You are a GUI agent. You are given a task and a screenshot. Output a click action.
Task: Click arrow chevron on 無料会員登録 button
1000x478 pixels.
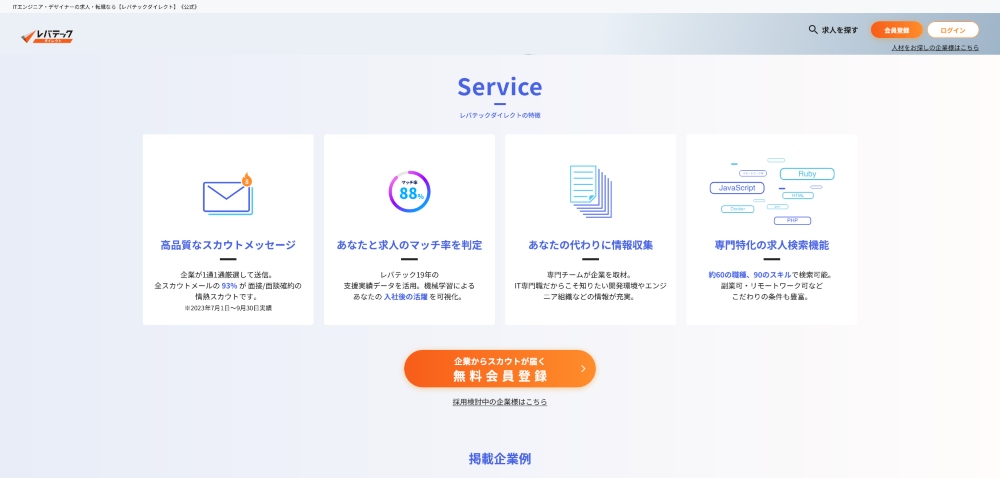point(583,368)
